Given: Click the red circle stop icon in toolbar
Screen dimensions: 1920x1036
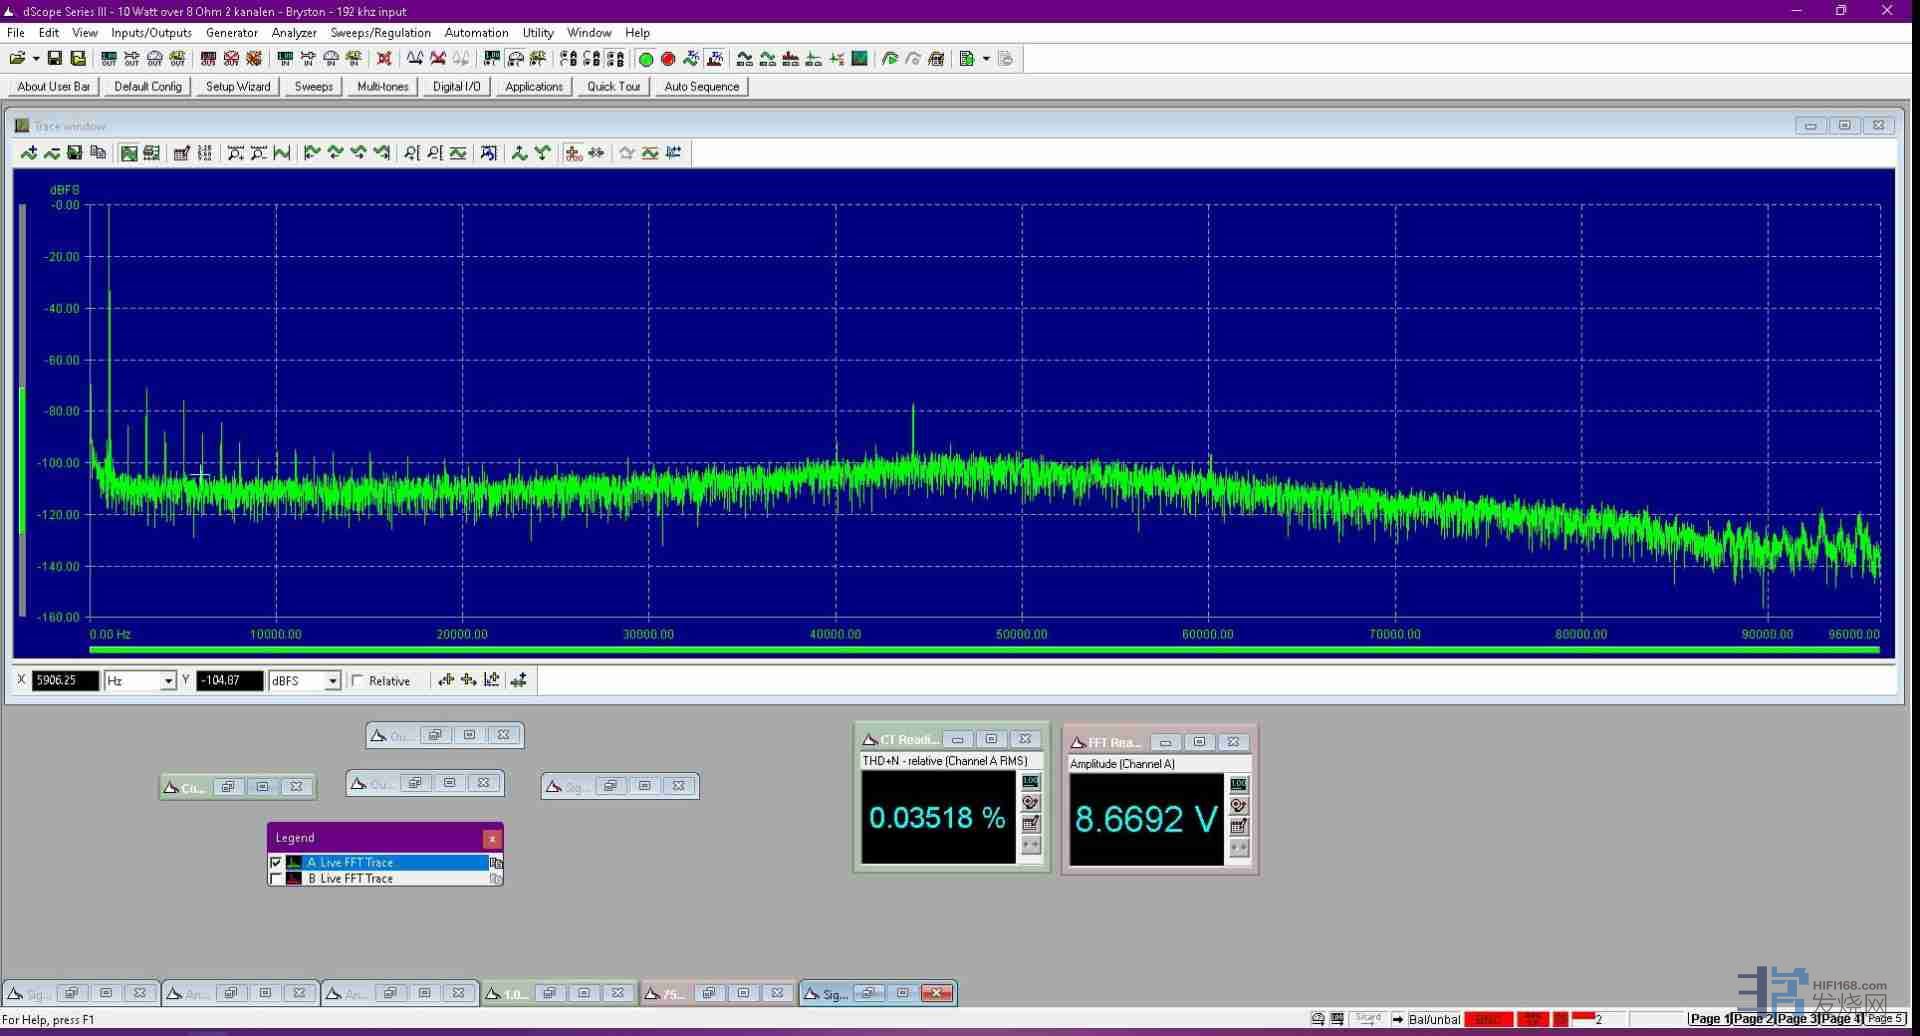Looking at the screenshot, I should [668, 59].
